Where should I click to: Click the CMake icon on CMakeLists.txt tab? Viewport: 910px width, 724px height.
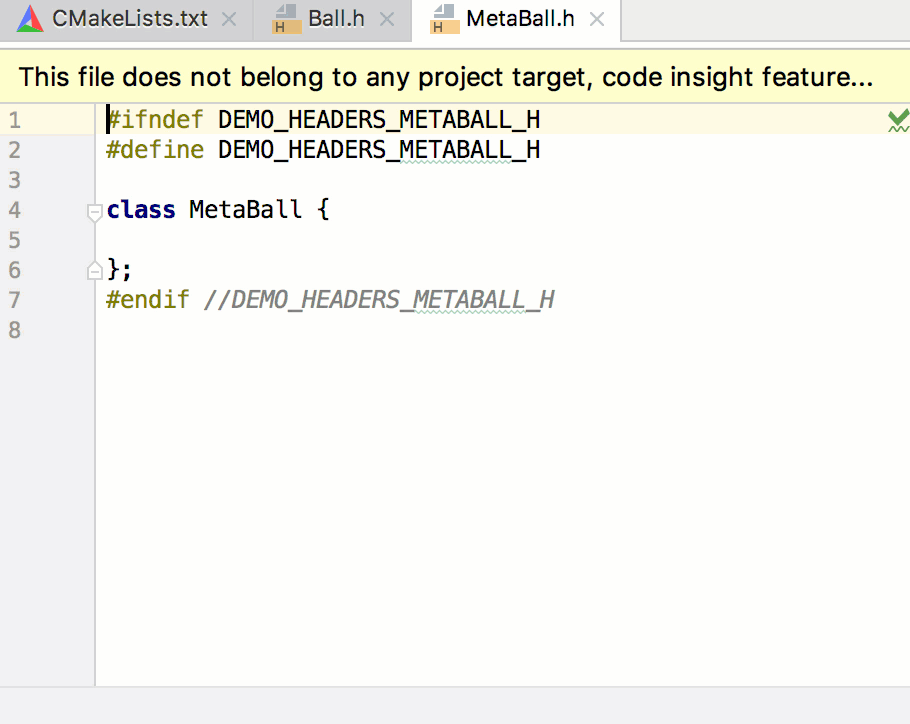(x=29, y=19)
